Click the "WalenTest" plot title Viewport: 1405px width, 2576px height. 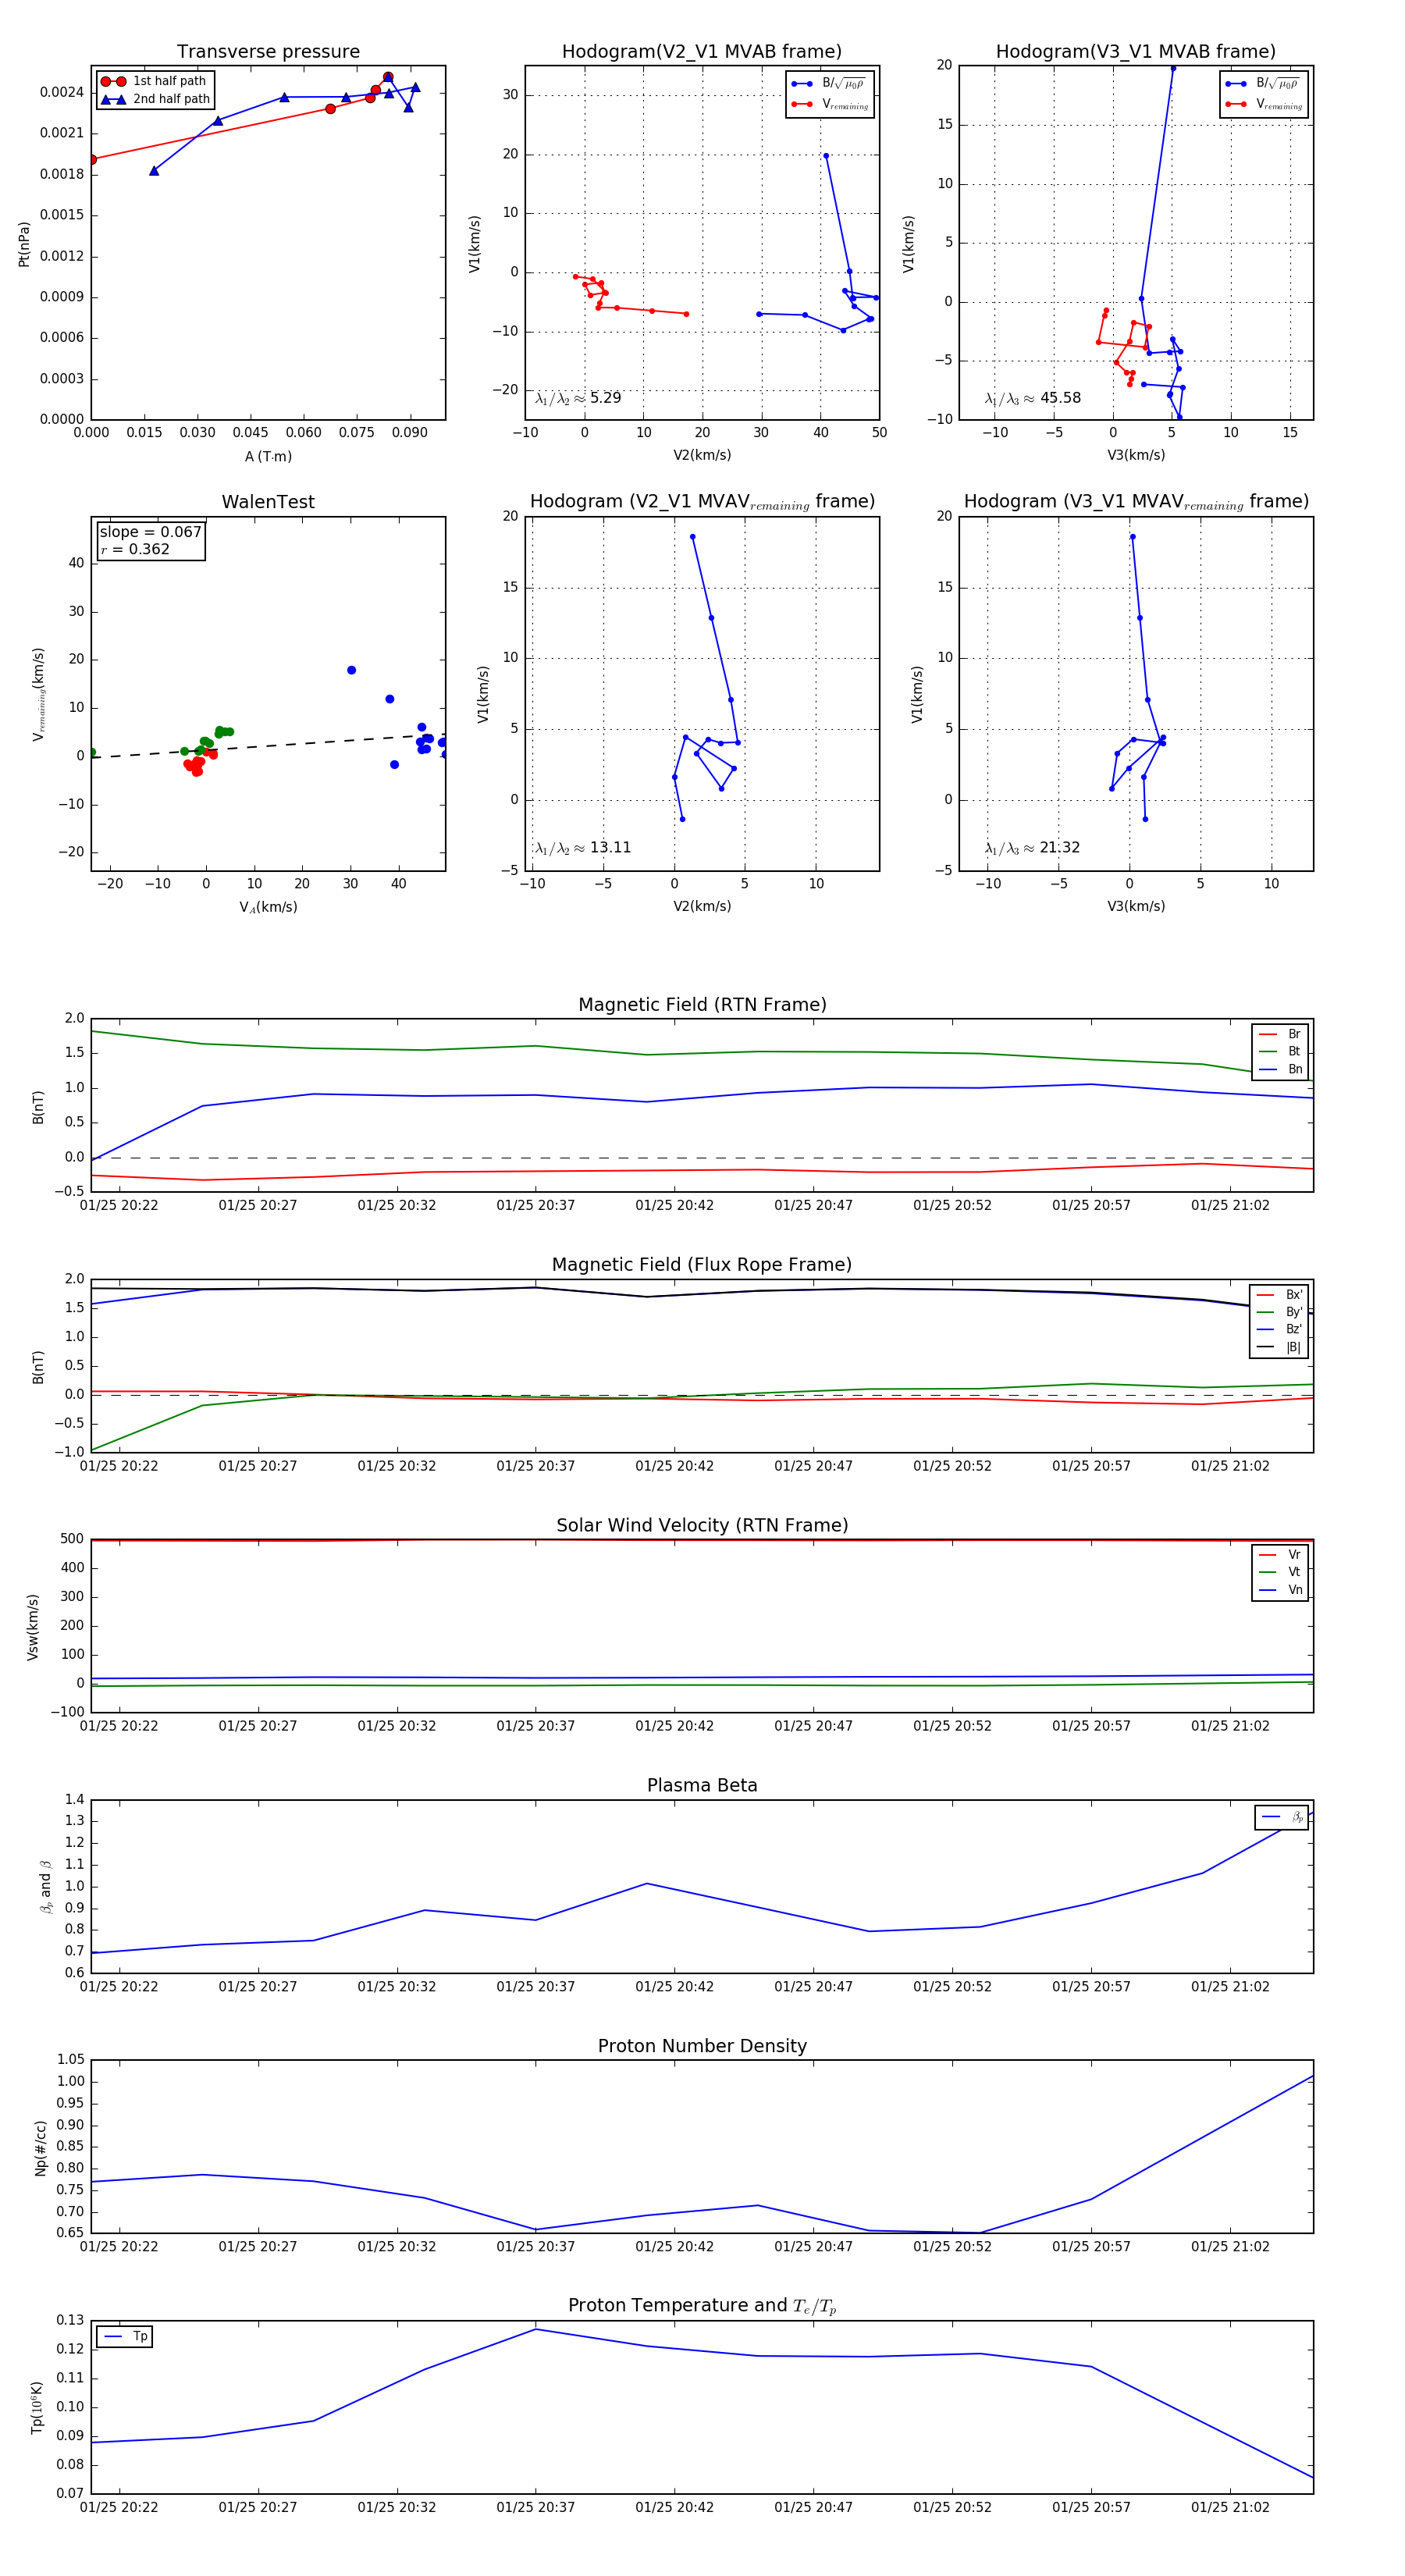click(x=268, y=502)
